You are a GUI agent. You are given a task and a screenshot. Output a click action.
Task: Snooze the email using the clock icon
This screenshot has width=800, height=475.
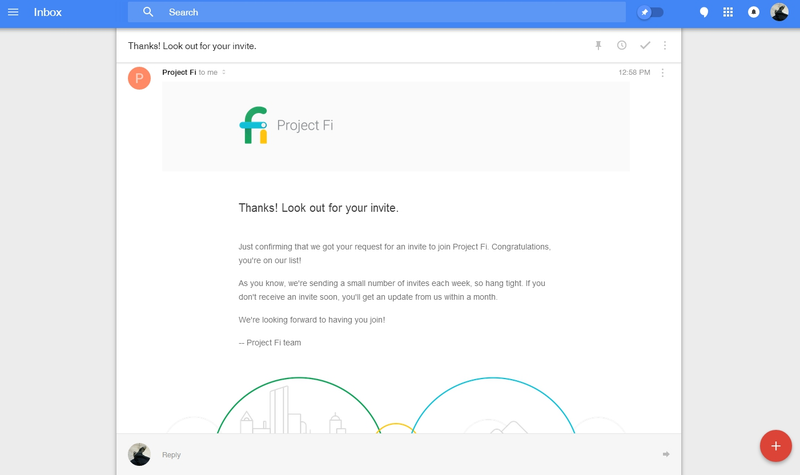[x=621, y=45]
